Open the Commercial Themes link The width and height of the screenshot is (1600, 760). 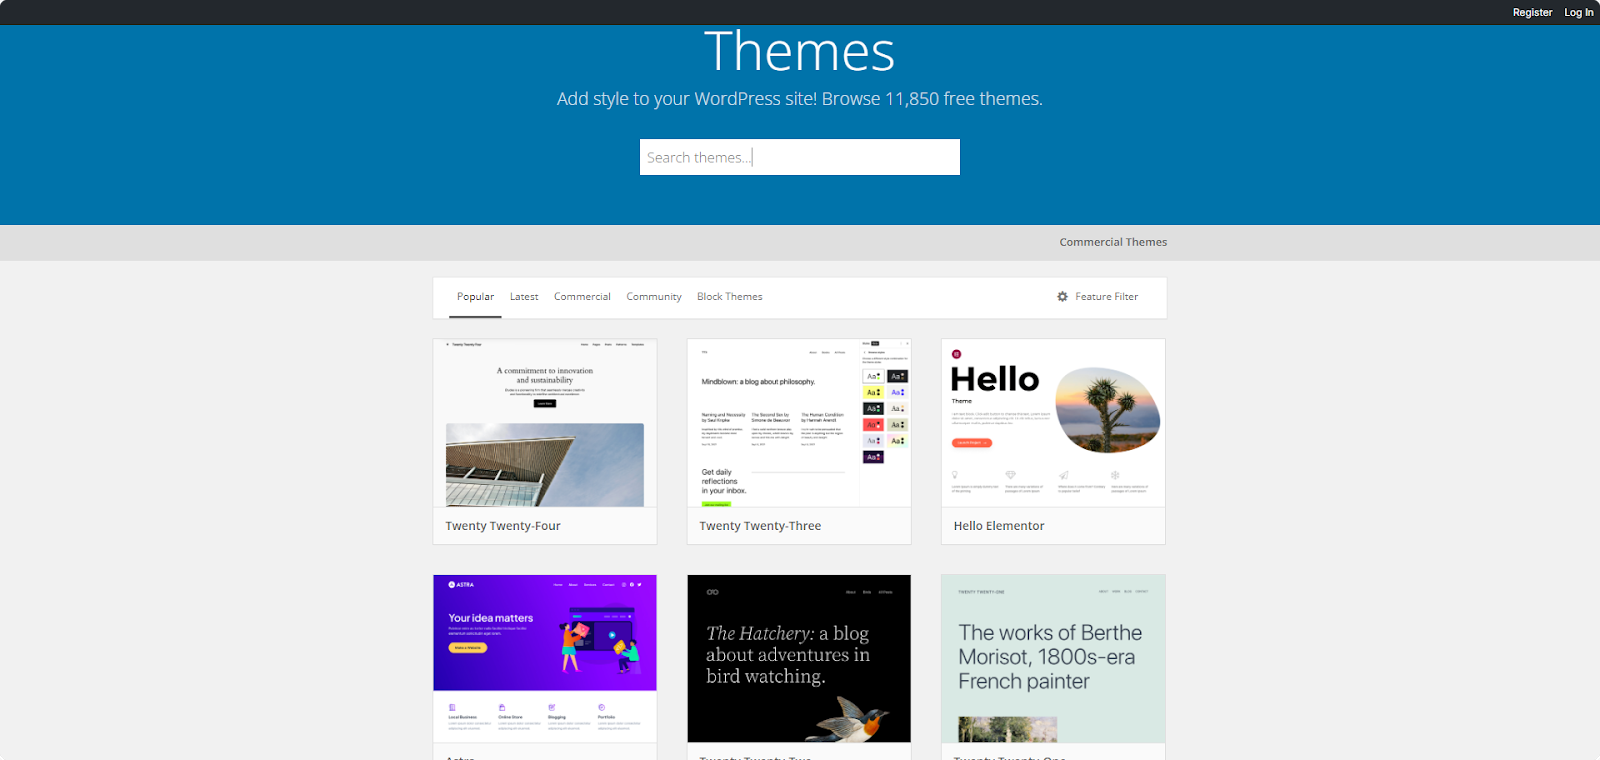pyautogui.click(x=1113, y=242)
